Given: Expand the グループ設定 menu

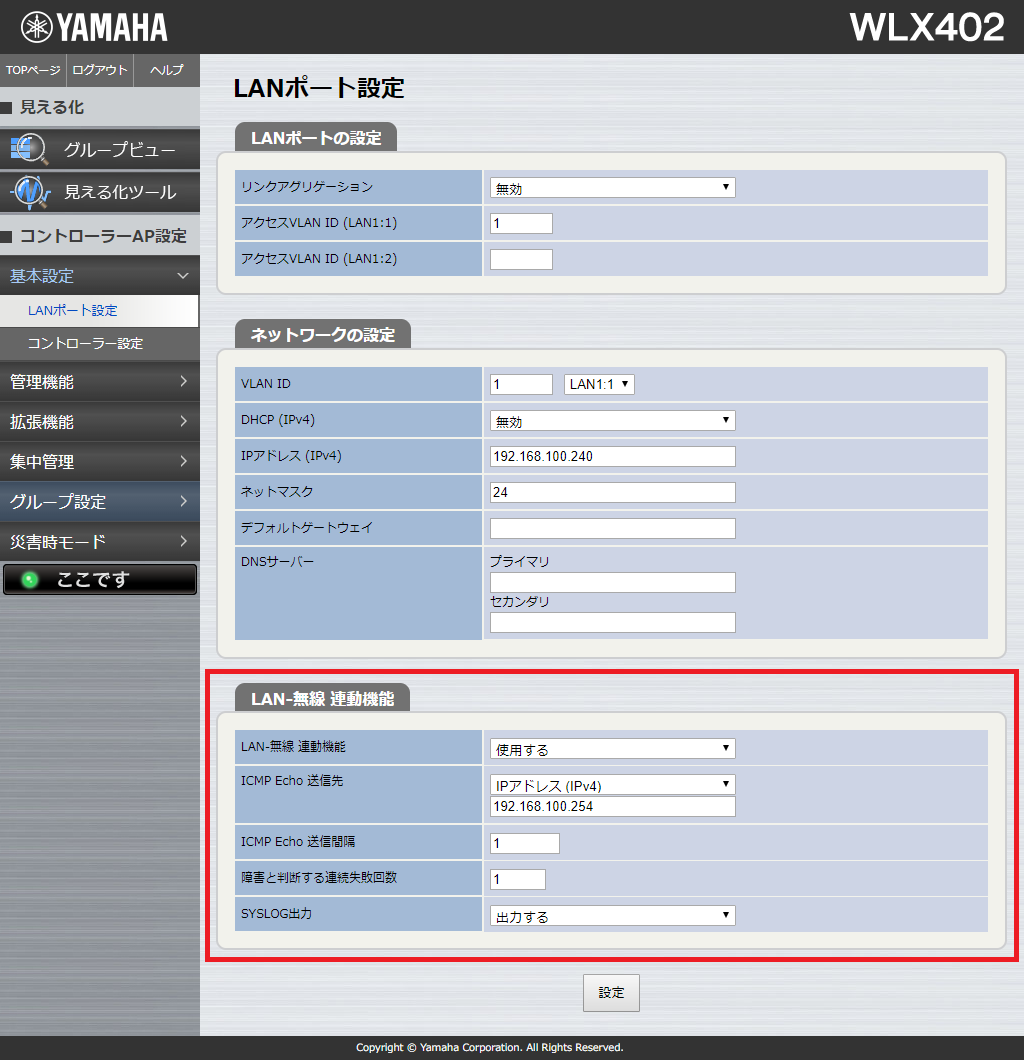Looking at the screenshot, I should coord(100,502).
